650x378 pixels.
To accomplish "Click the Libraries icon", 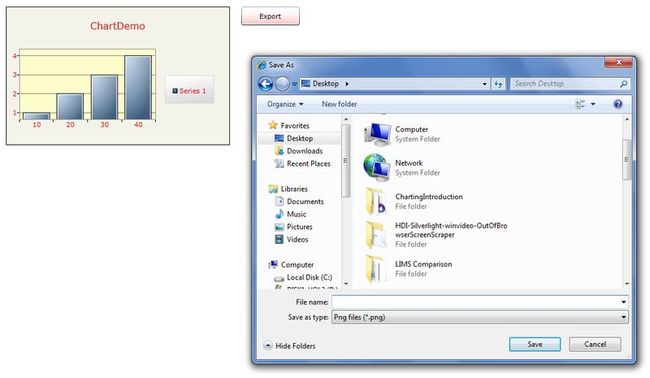I will (x=273, y=189).
